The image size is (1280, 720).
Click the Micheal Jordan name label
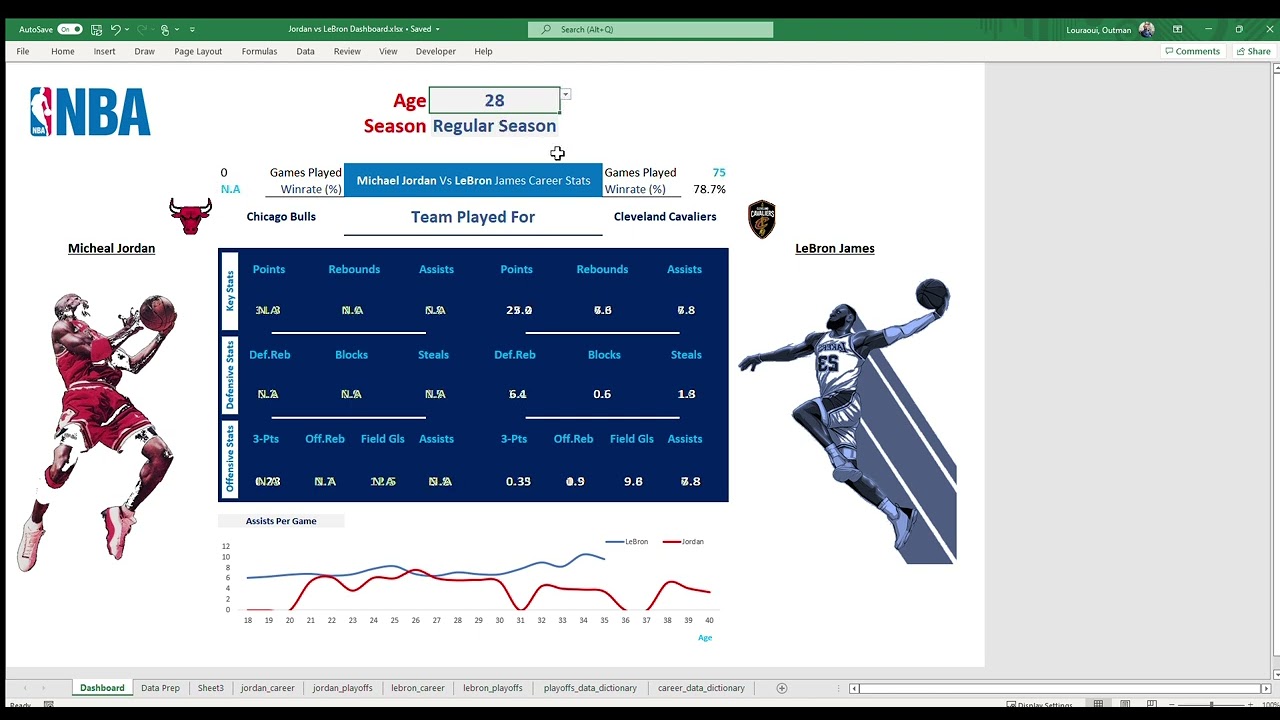111,248
